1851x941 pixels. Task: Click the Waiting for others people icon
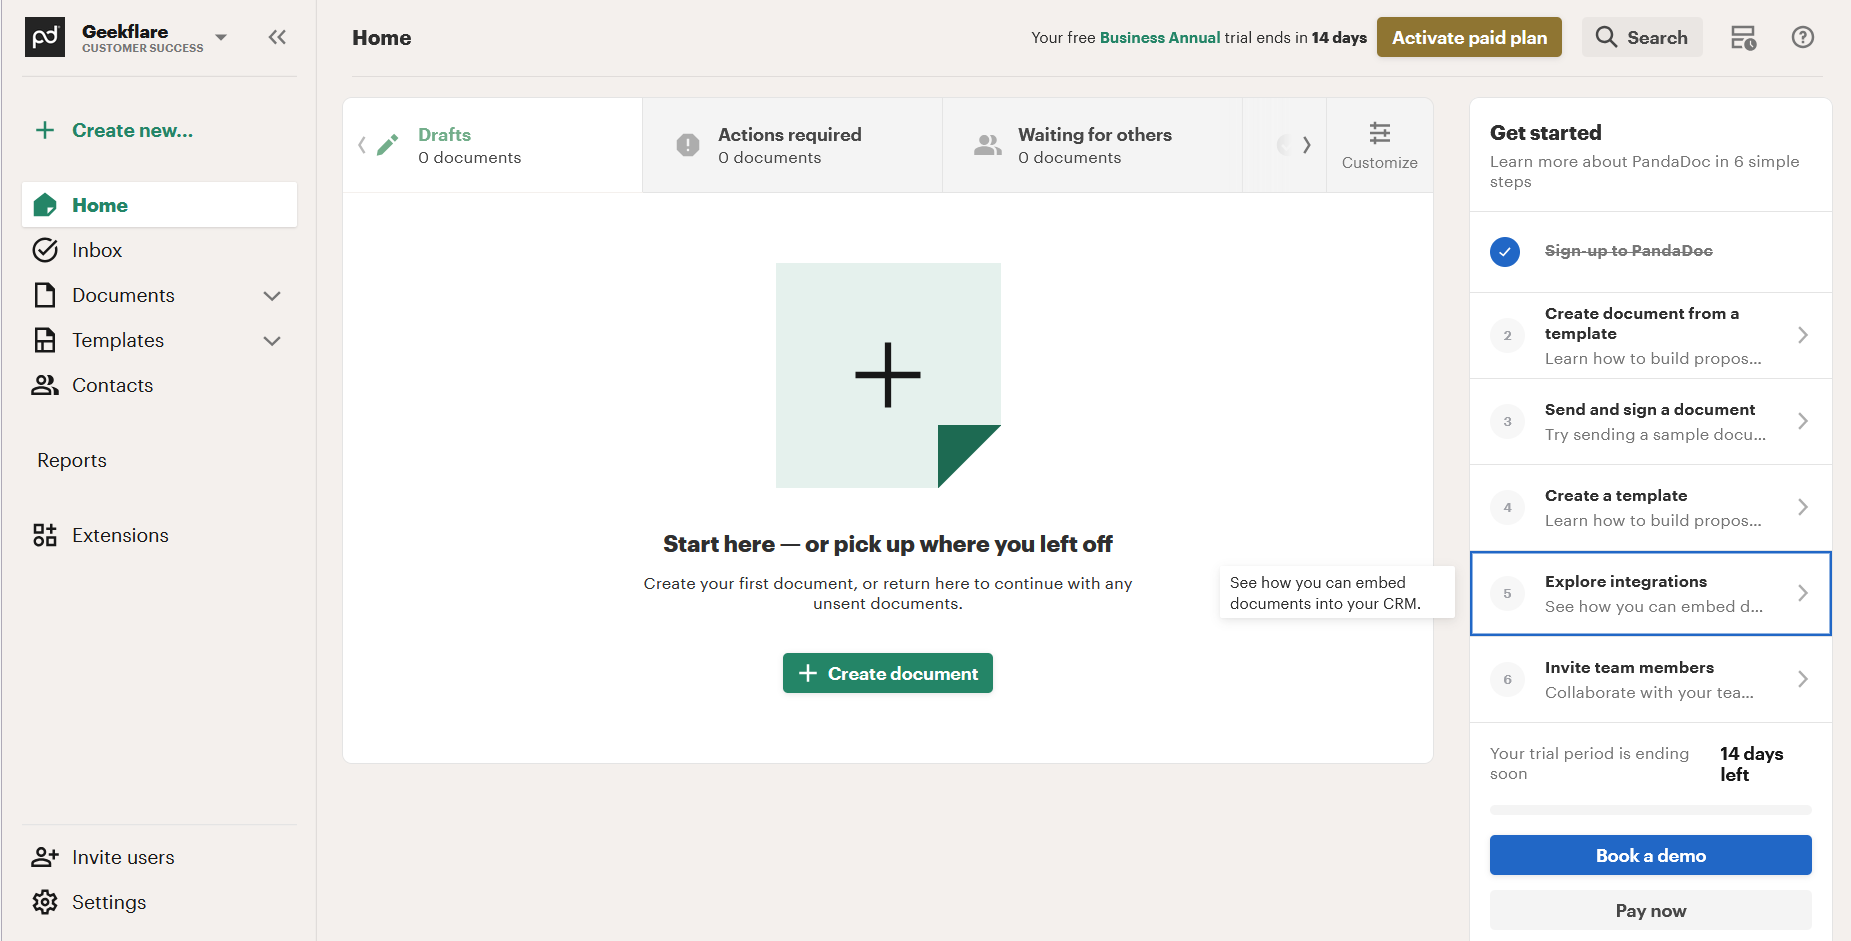click(988, 145)
